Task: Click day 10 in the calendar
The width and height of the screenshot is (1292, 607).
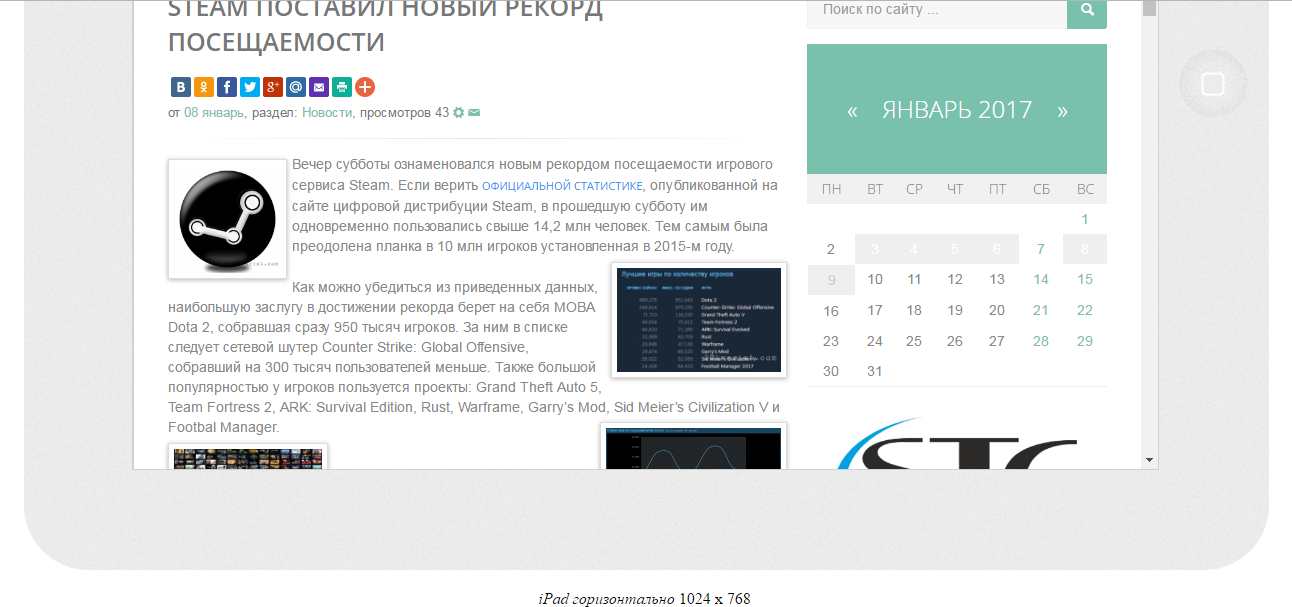Action: pyautogui.click(x=875, y=280)
